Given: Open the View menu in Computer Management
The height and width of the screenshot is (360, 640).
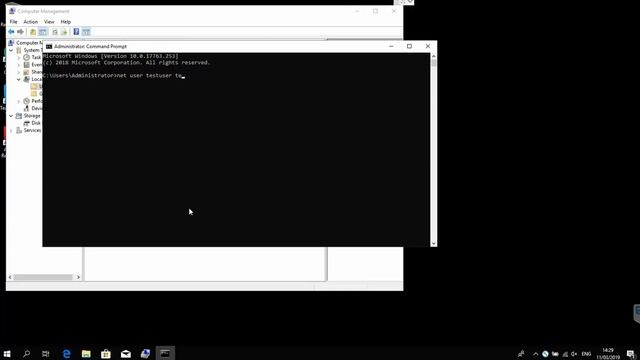Looking at the screenshot, I should click(x=49, y=22).
